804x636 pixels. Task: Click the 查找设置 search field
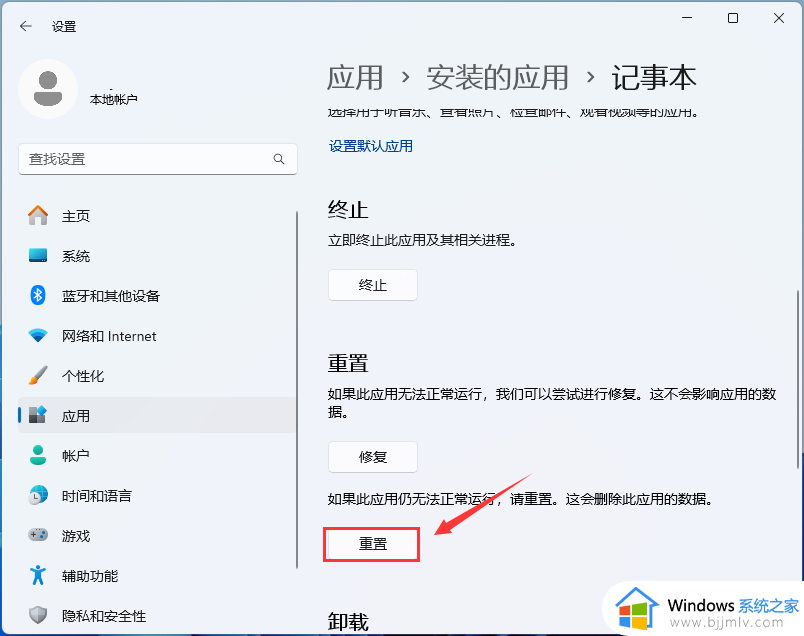coord(158,159)
